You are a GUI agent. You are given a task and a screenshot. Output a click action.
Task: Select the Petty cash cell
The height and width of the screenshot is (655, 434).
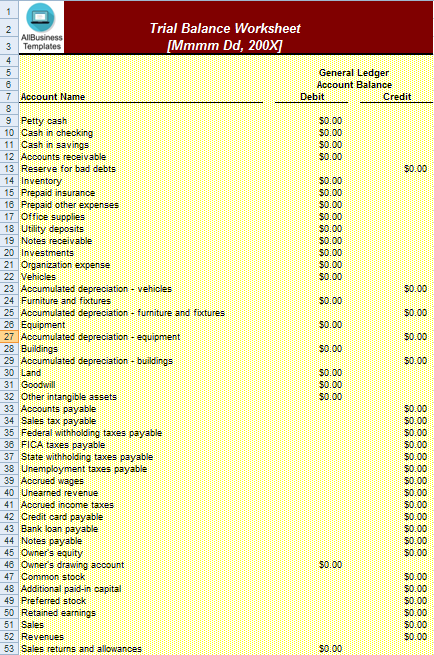point(44,121)
